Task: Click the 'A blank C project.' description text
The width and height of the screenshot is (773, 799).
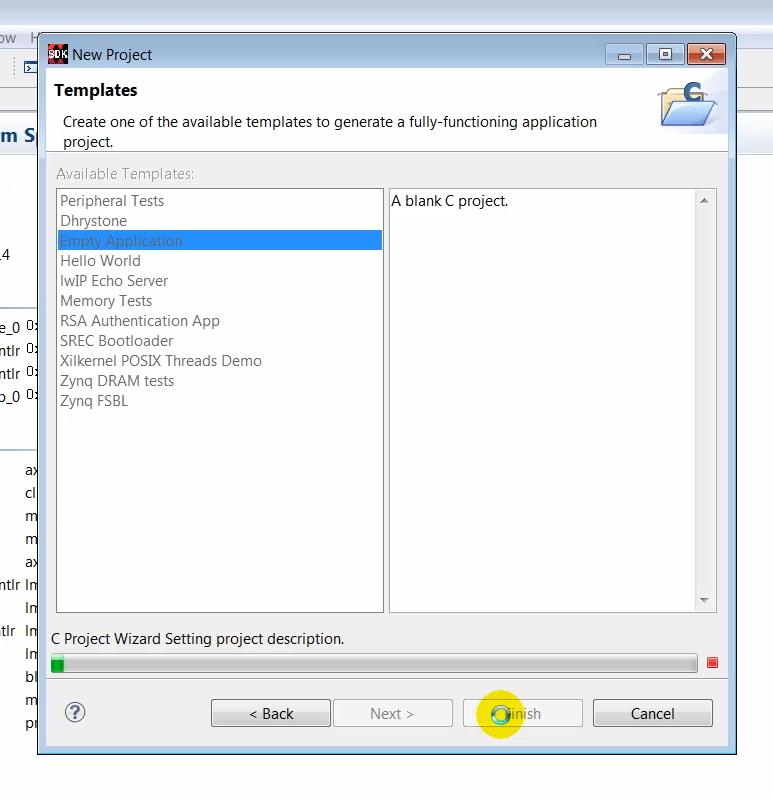Action: coord(449,201)
